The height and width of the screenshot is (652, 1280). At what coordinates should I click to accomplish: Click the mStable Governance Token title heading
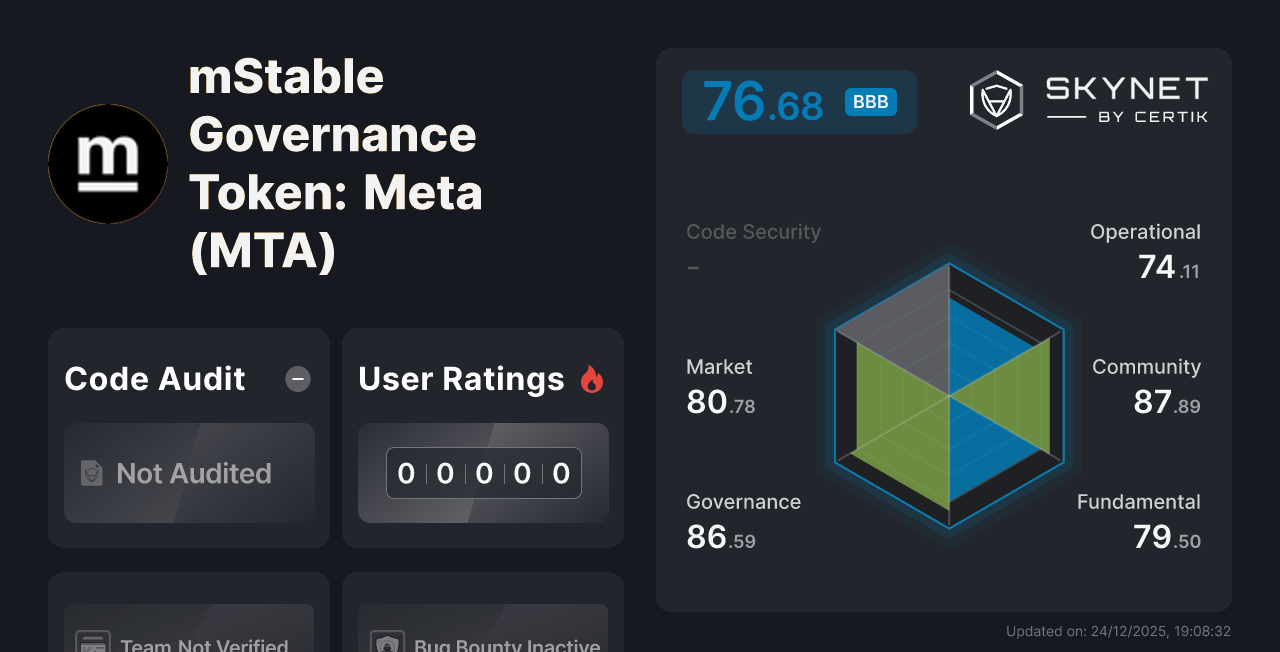[335, 163]
